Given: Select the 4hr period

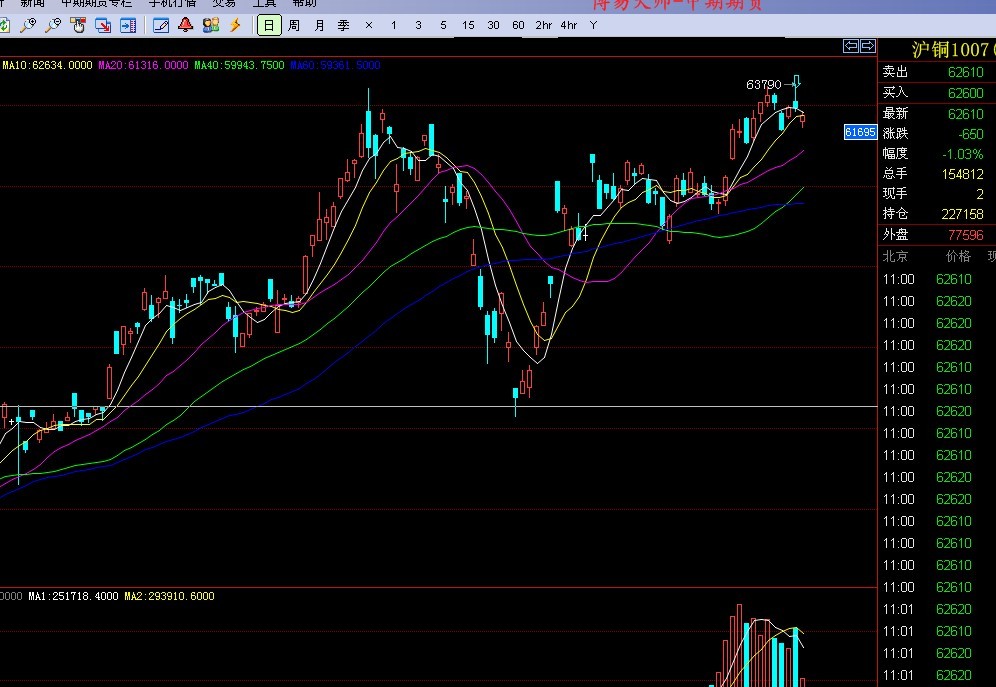Looking at the screenshot, I should [569, 25].
